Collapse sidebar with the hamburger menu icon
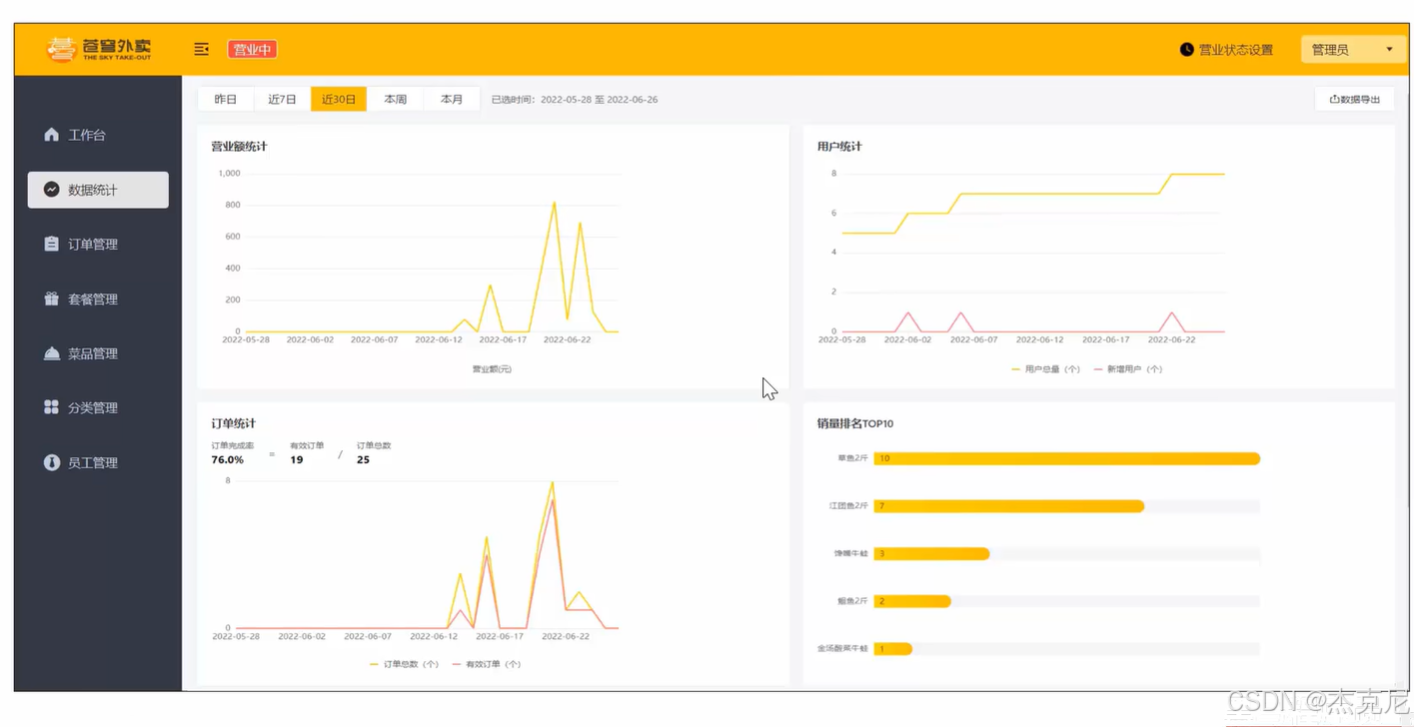1414x727 pixels. [x=201, y=49]
